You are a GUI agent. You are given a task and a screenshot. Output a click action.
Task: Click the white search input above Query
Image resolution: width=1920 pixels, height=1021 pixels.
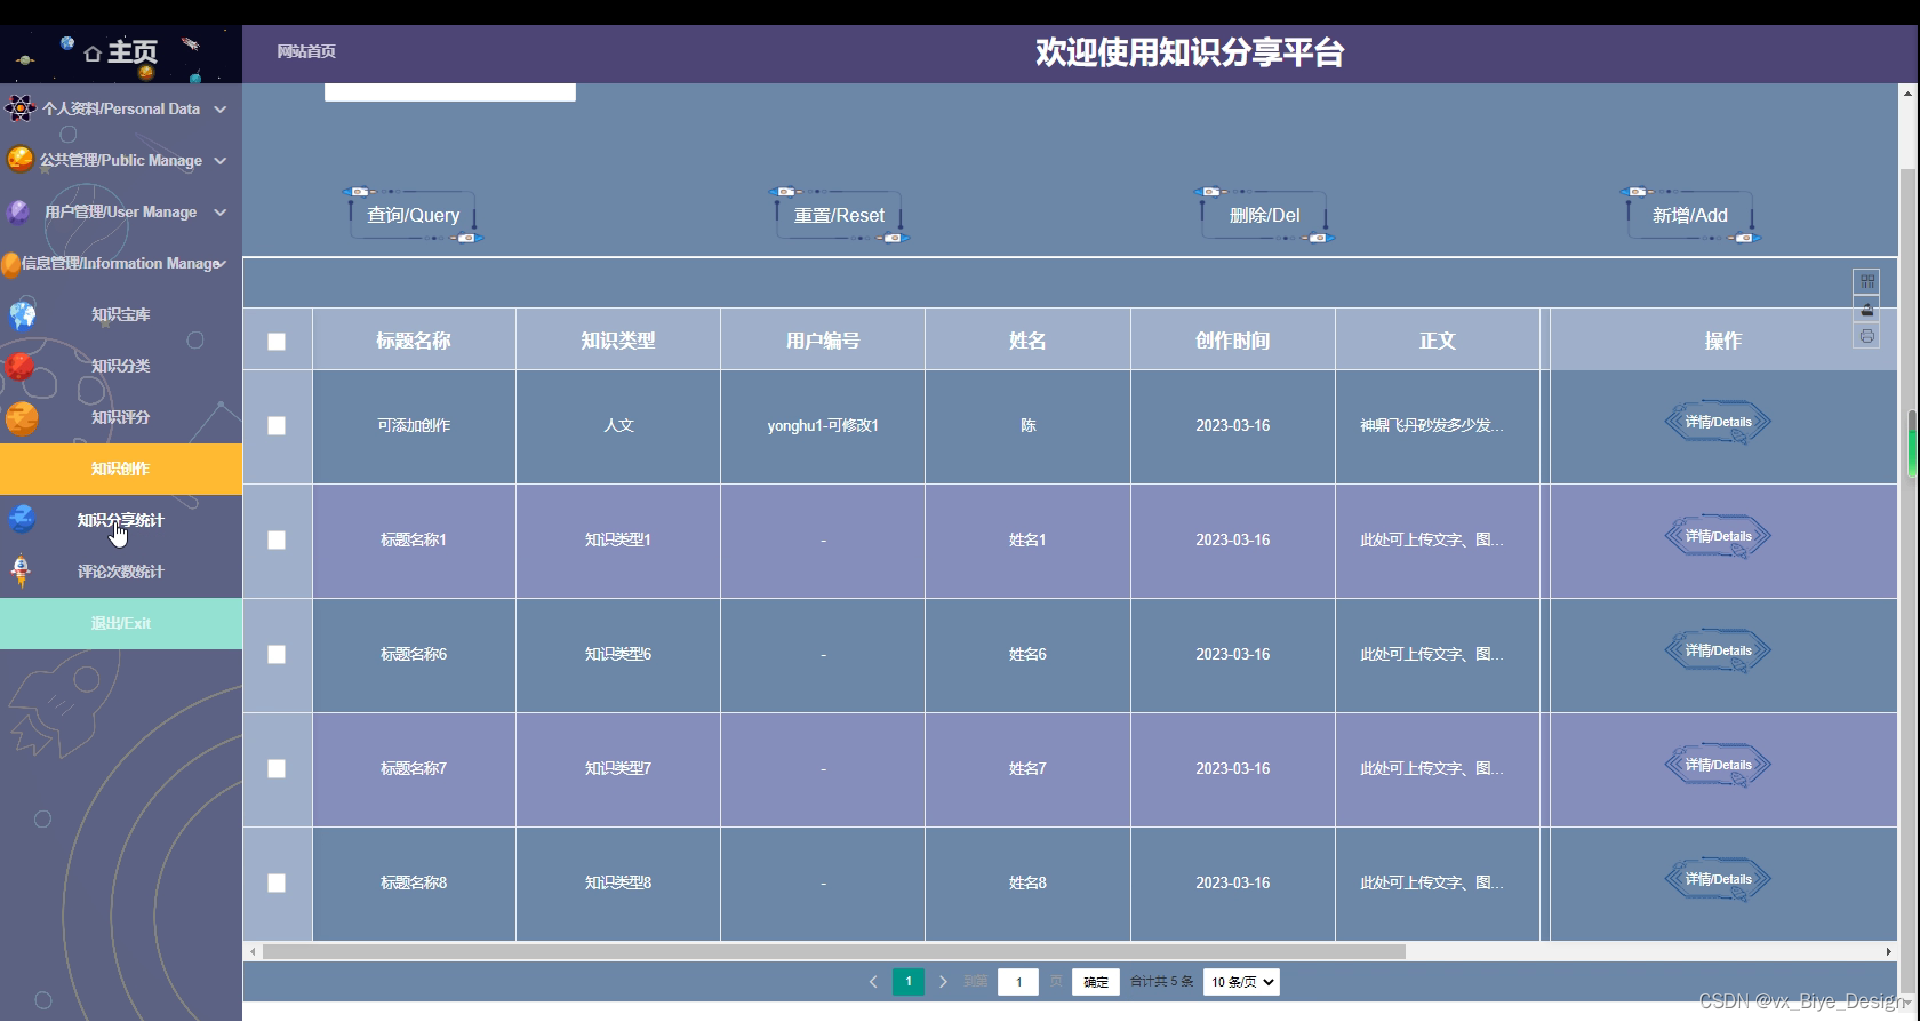point(450,92)
